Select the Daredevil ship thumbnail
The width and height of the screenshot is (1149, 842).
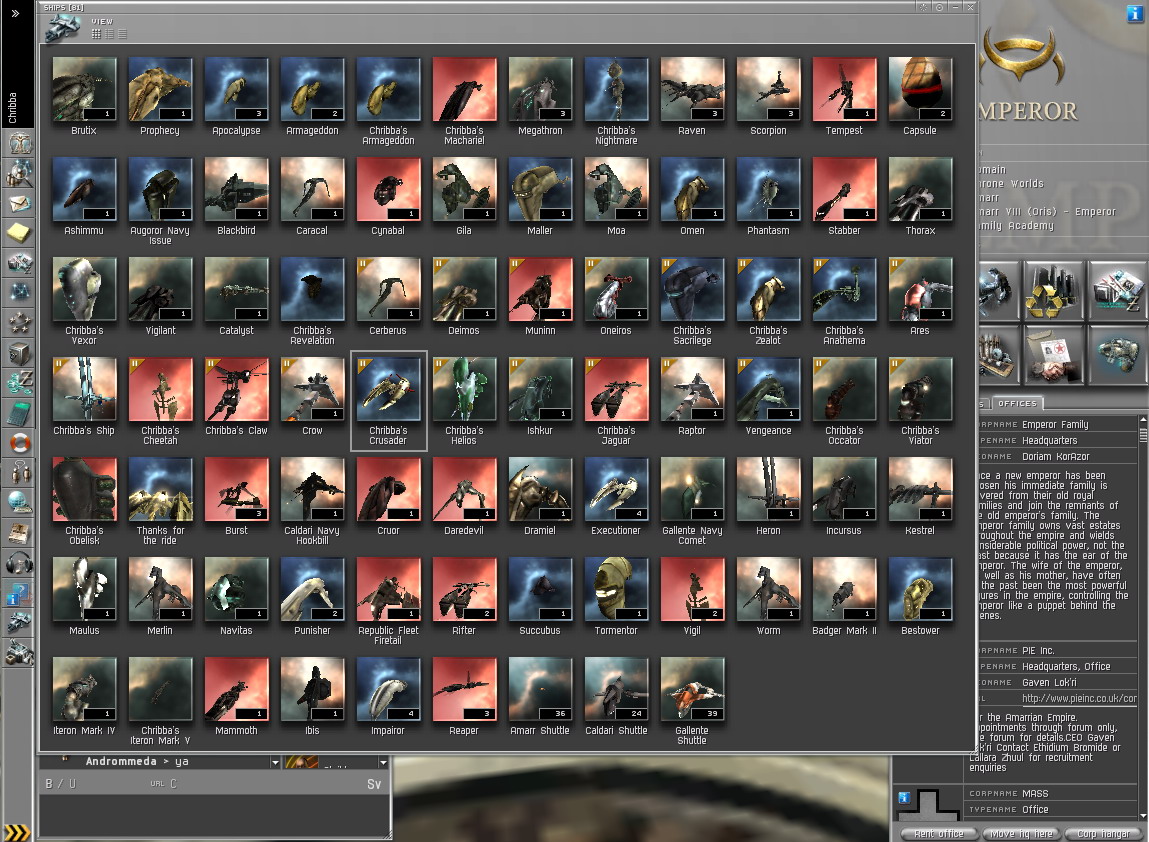(x=465, y=490)
